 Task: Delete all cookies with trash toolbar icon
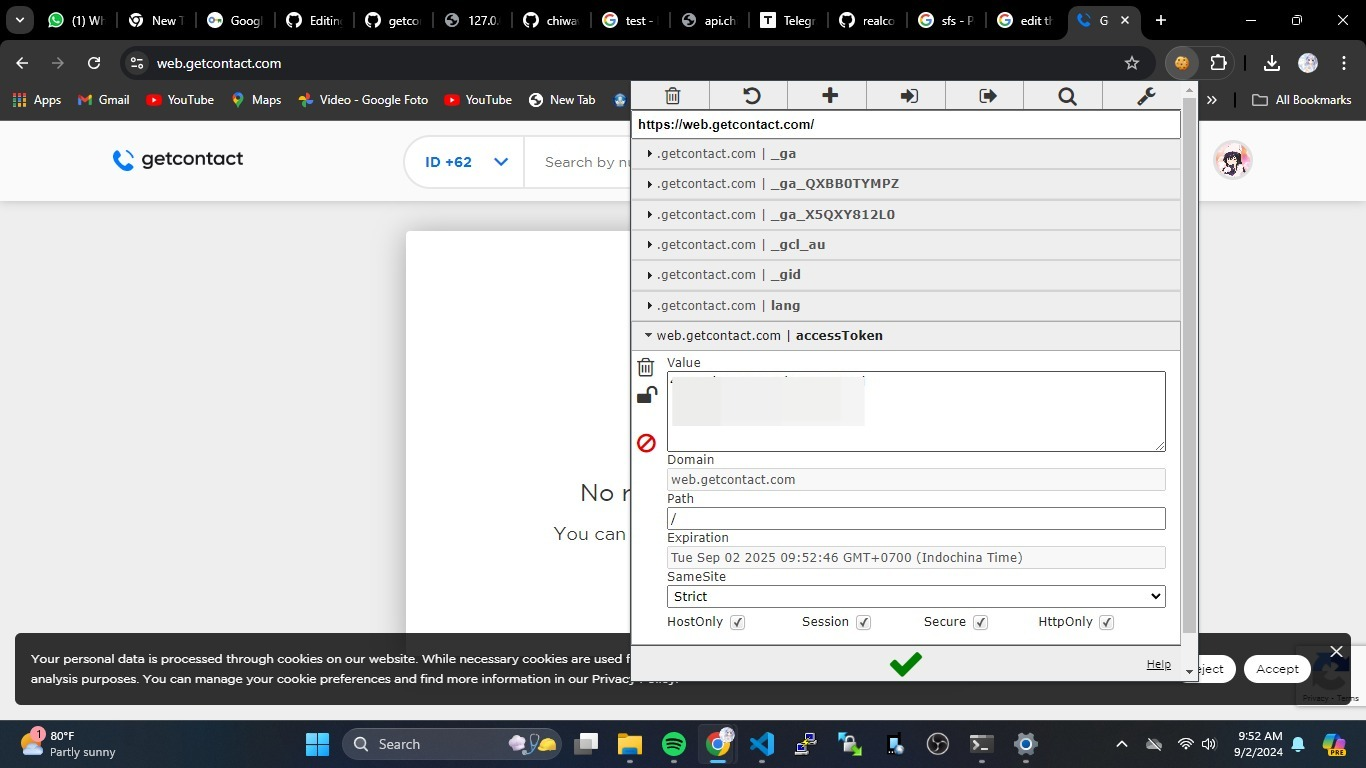point(672,95)
